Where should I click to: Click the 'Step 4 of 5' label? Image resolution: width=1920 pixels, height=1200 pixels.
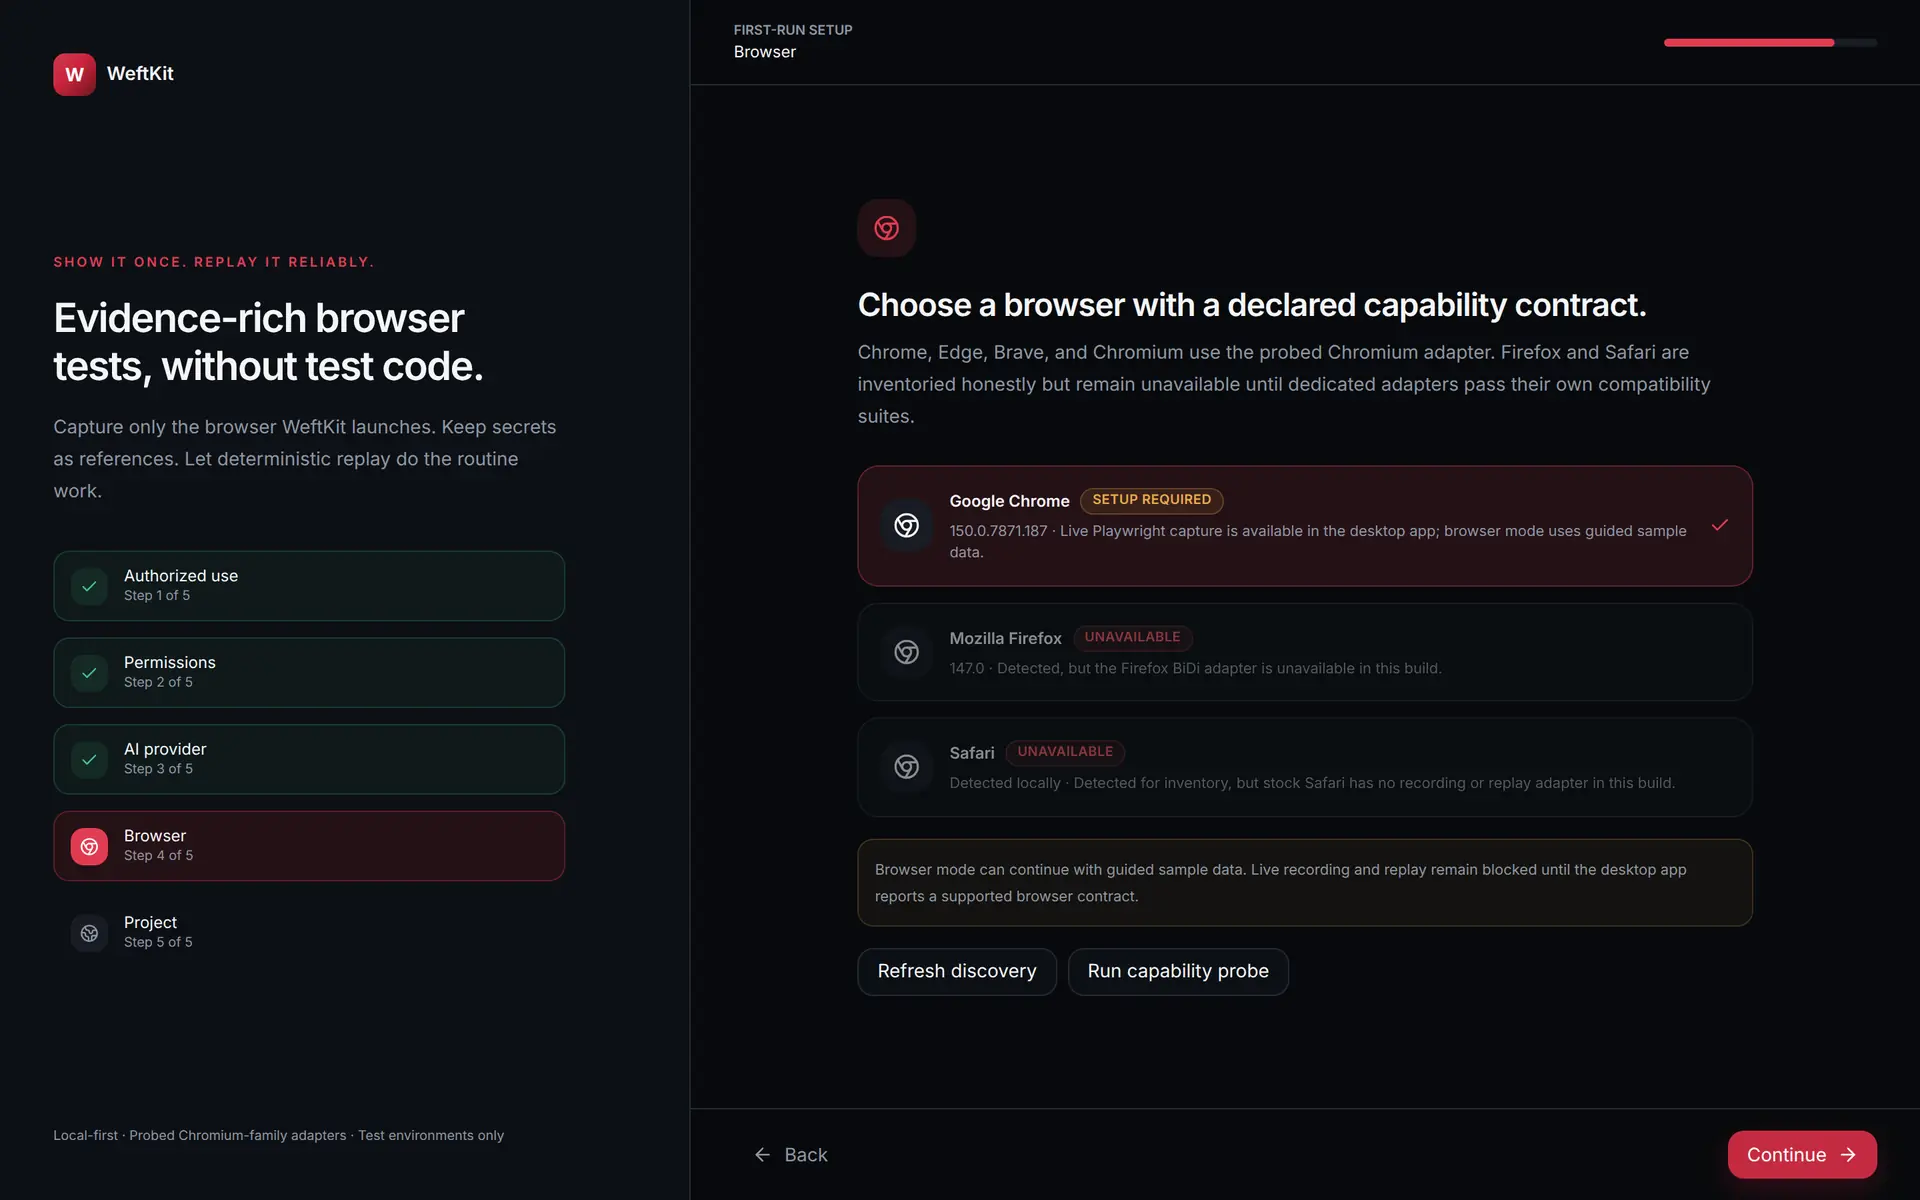click(159, 856)
